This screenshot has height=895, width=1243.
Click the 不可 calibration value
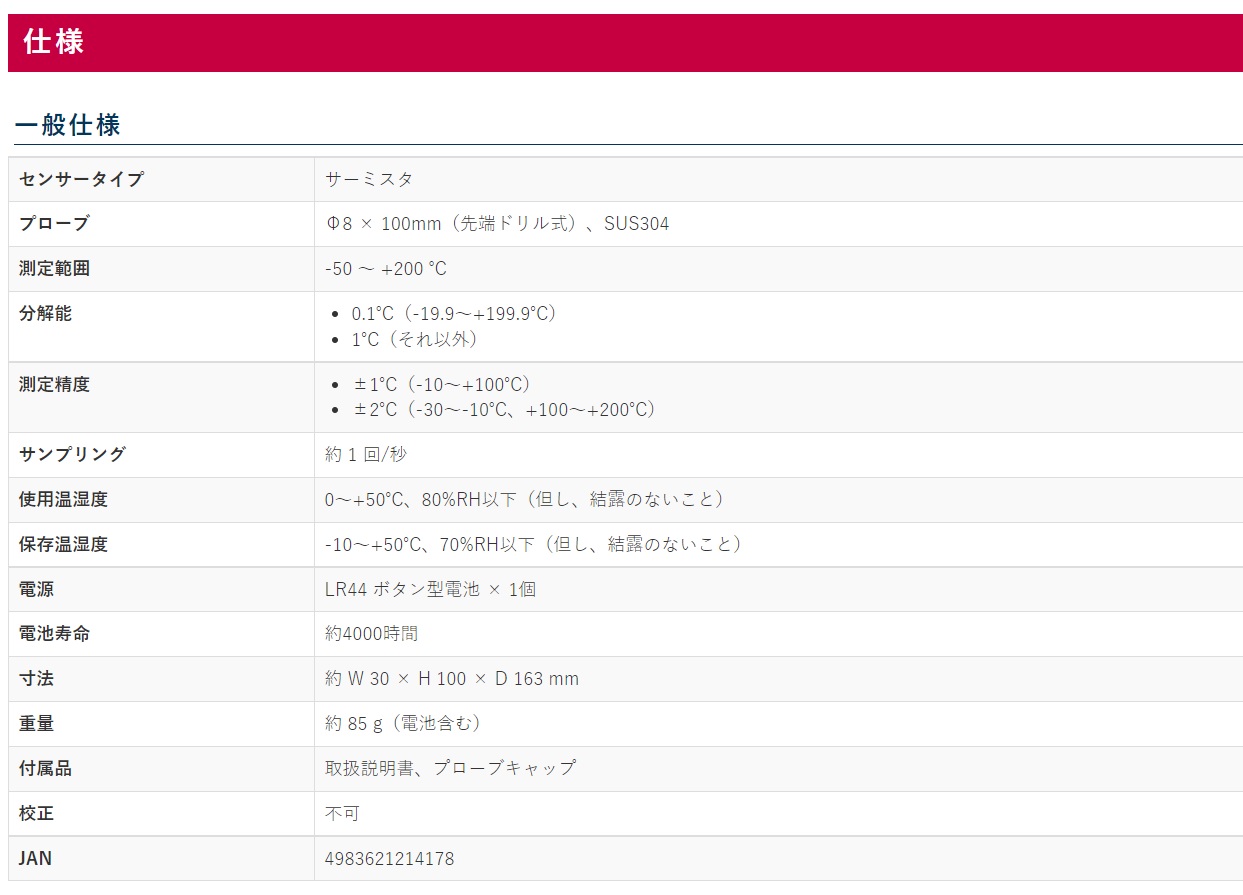click(x=342, y=813)
